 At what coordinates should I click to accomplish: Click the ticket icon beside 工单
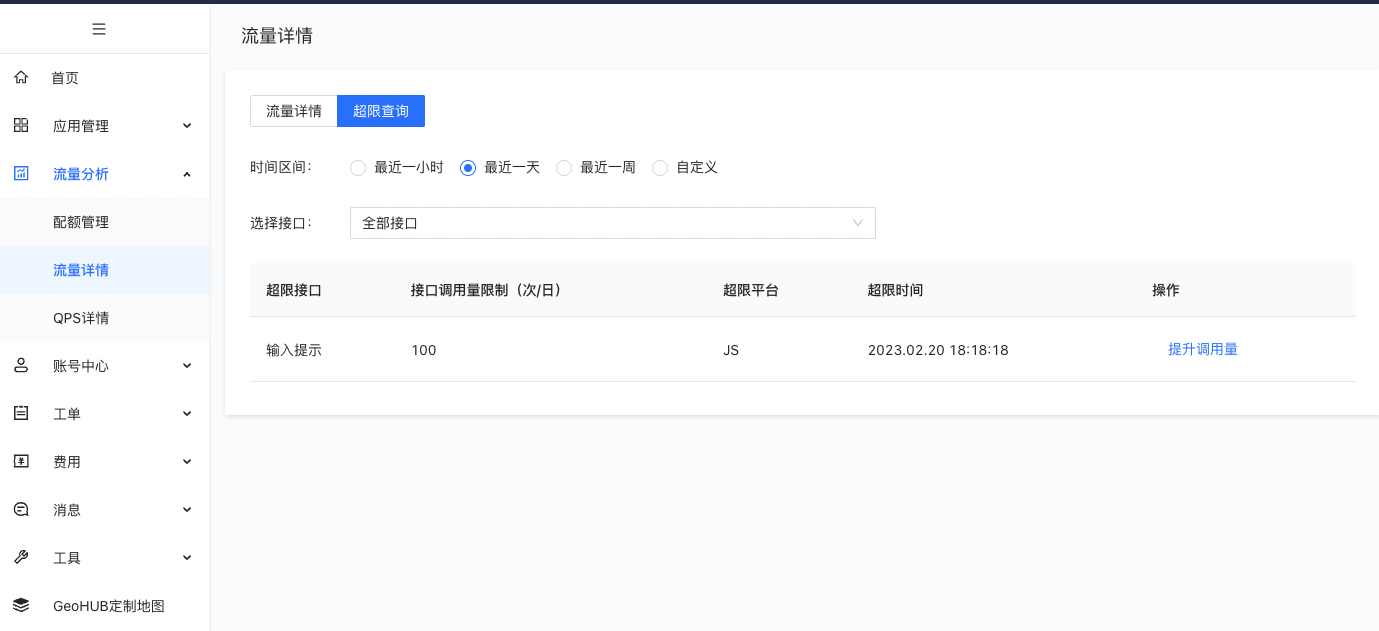21,413
